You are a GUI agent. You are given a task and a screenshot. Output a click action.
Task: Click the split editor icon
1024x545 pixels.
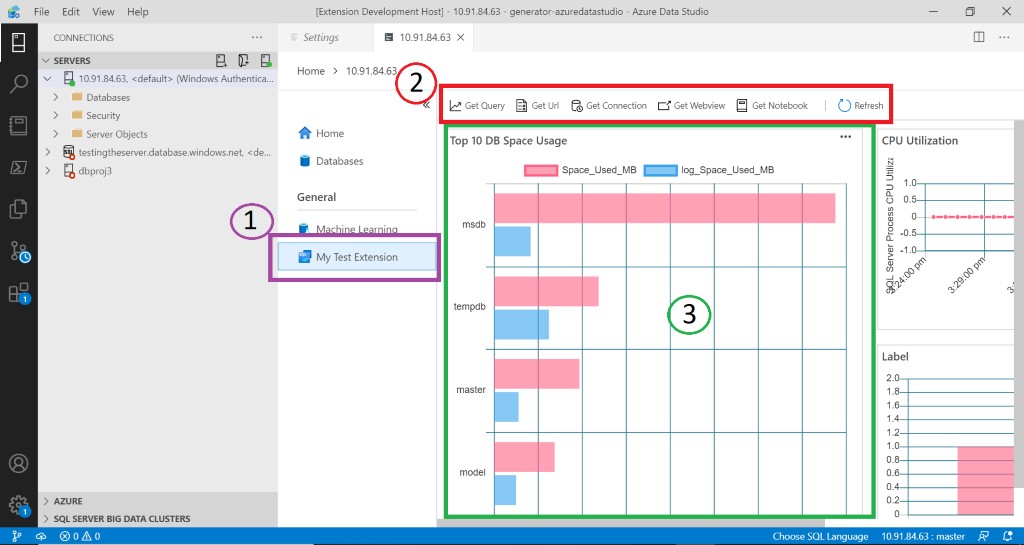(x=978, y=38)
